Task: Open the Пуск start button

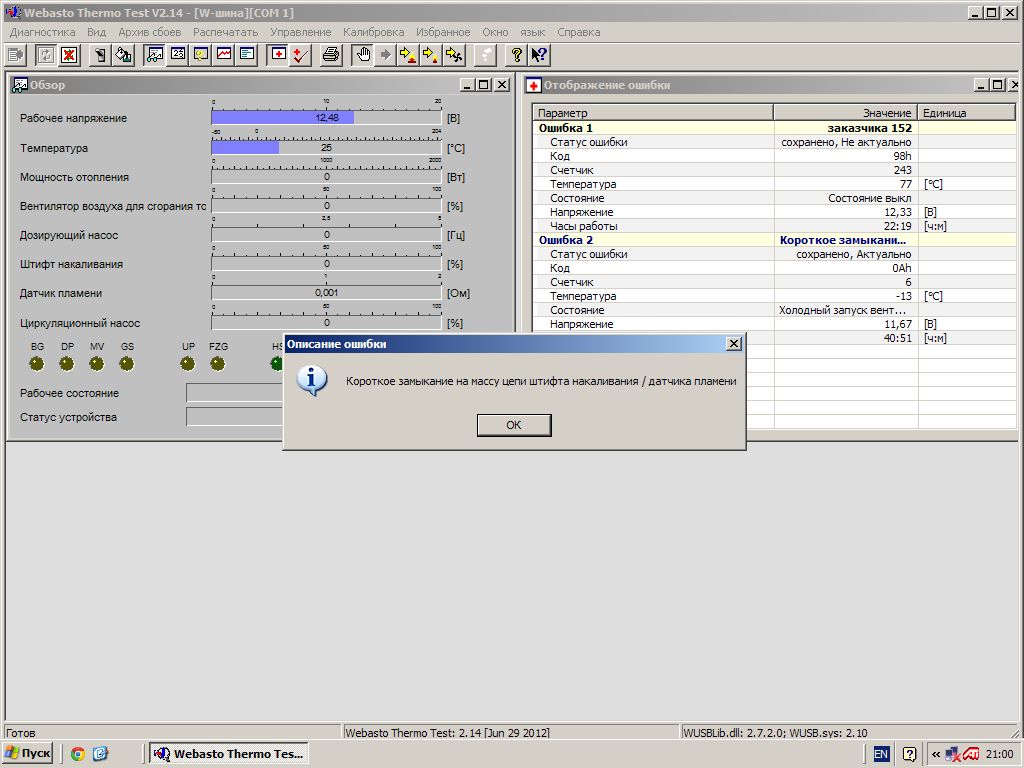Action: coord(27,754)
